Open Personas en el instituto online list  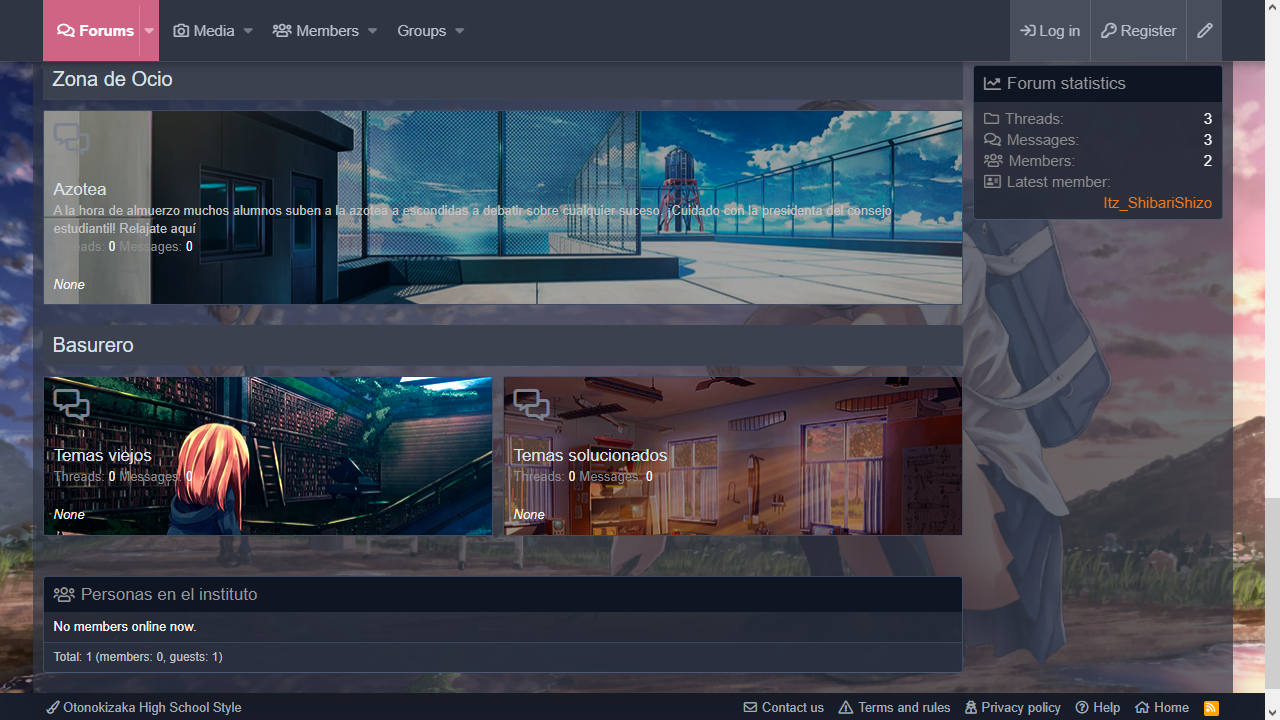(169, 594)
